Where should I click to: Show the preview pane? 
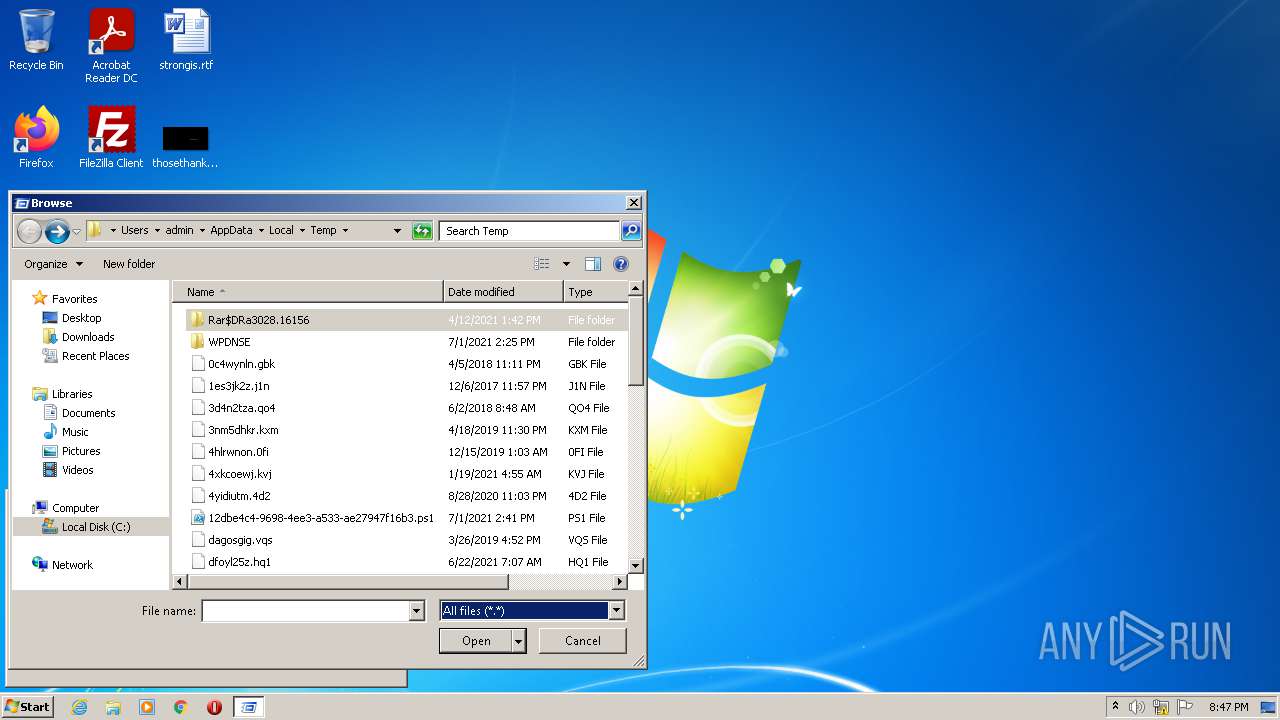click(593, 264)
